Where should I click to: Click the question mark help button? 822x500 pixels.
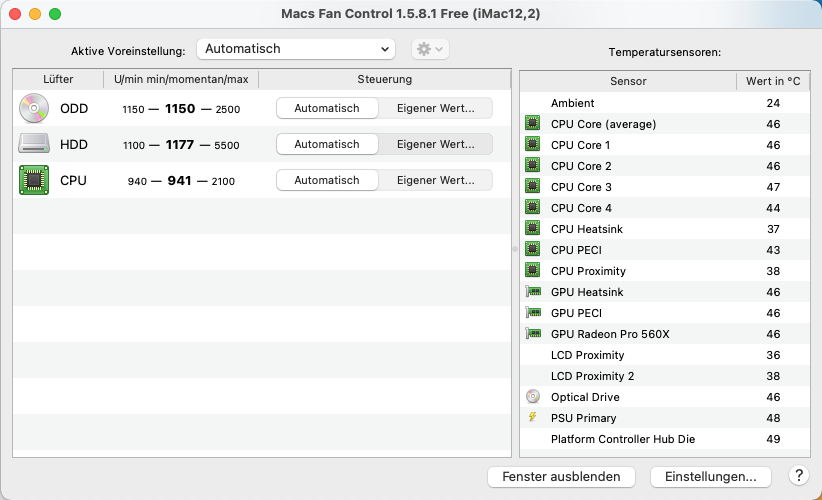[x=798, y=476]
